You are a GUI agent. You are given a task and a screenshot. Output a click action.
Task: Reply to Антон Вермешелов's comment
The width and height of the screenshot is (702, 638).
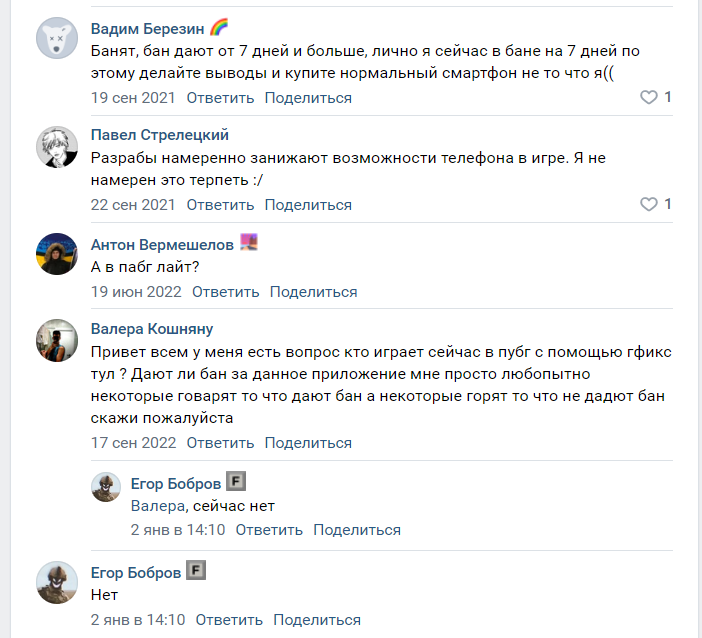pyautogui.click(x=226, y=292)
